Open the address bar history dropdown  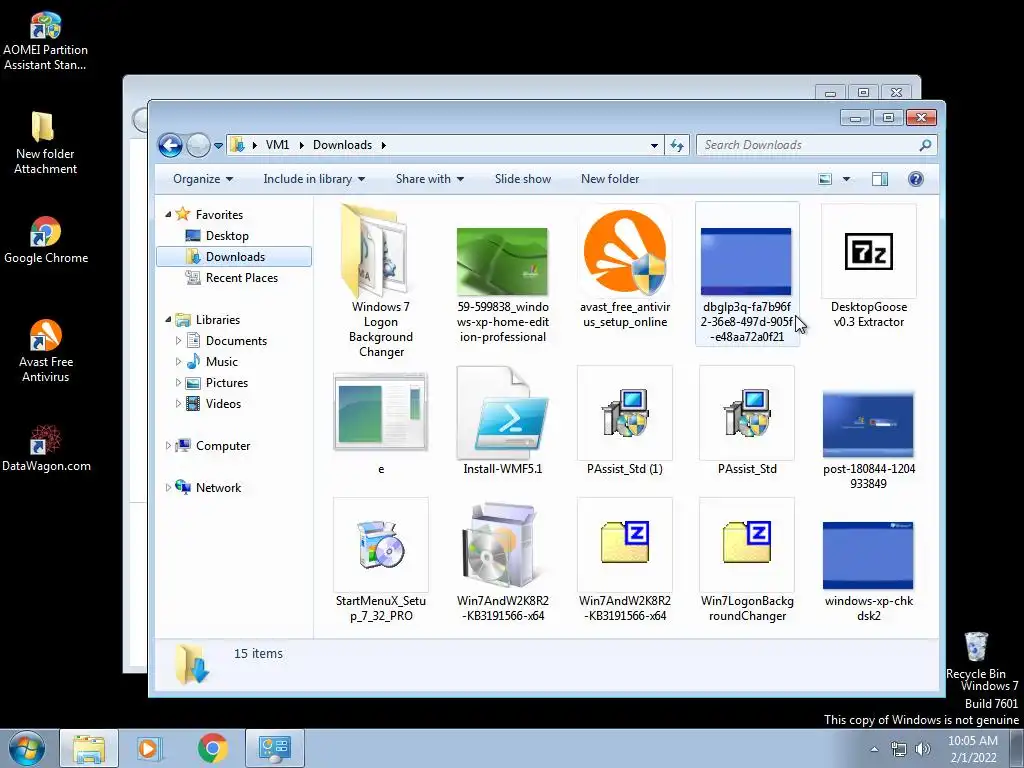pyautogui.click(x=654, y=146)
